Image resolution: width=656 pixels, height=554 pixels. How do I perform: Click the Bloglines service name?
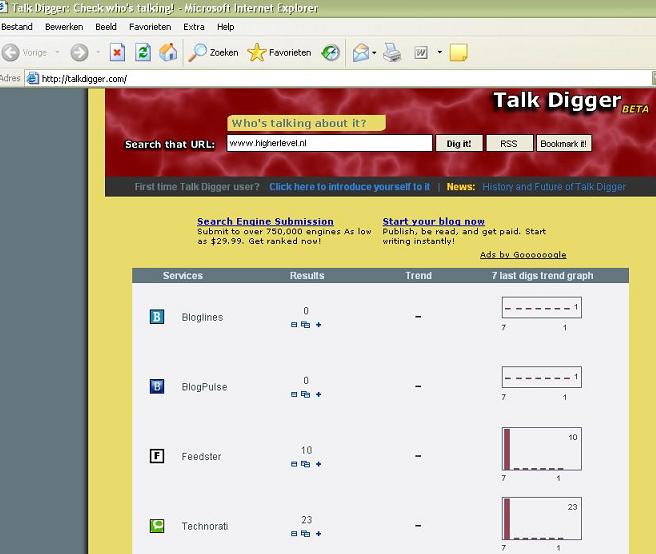[x=202, y=317]
